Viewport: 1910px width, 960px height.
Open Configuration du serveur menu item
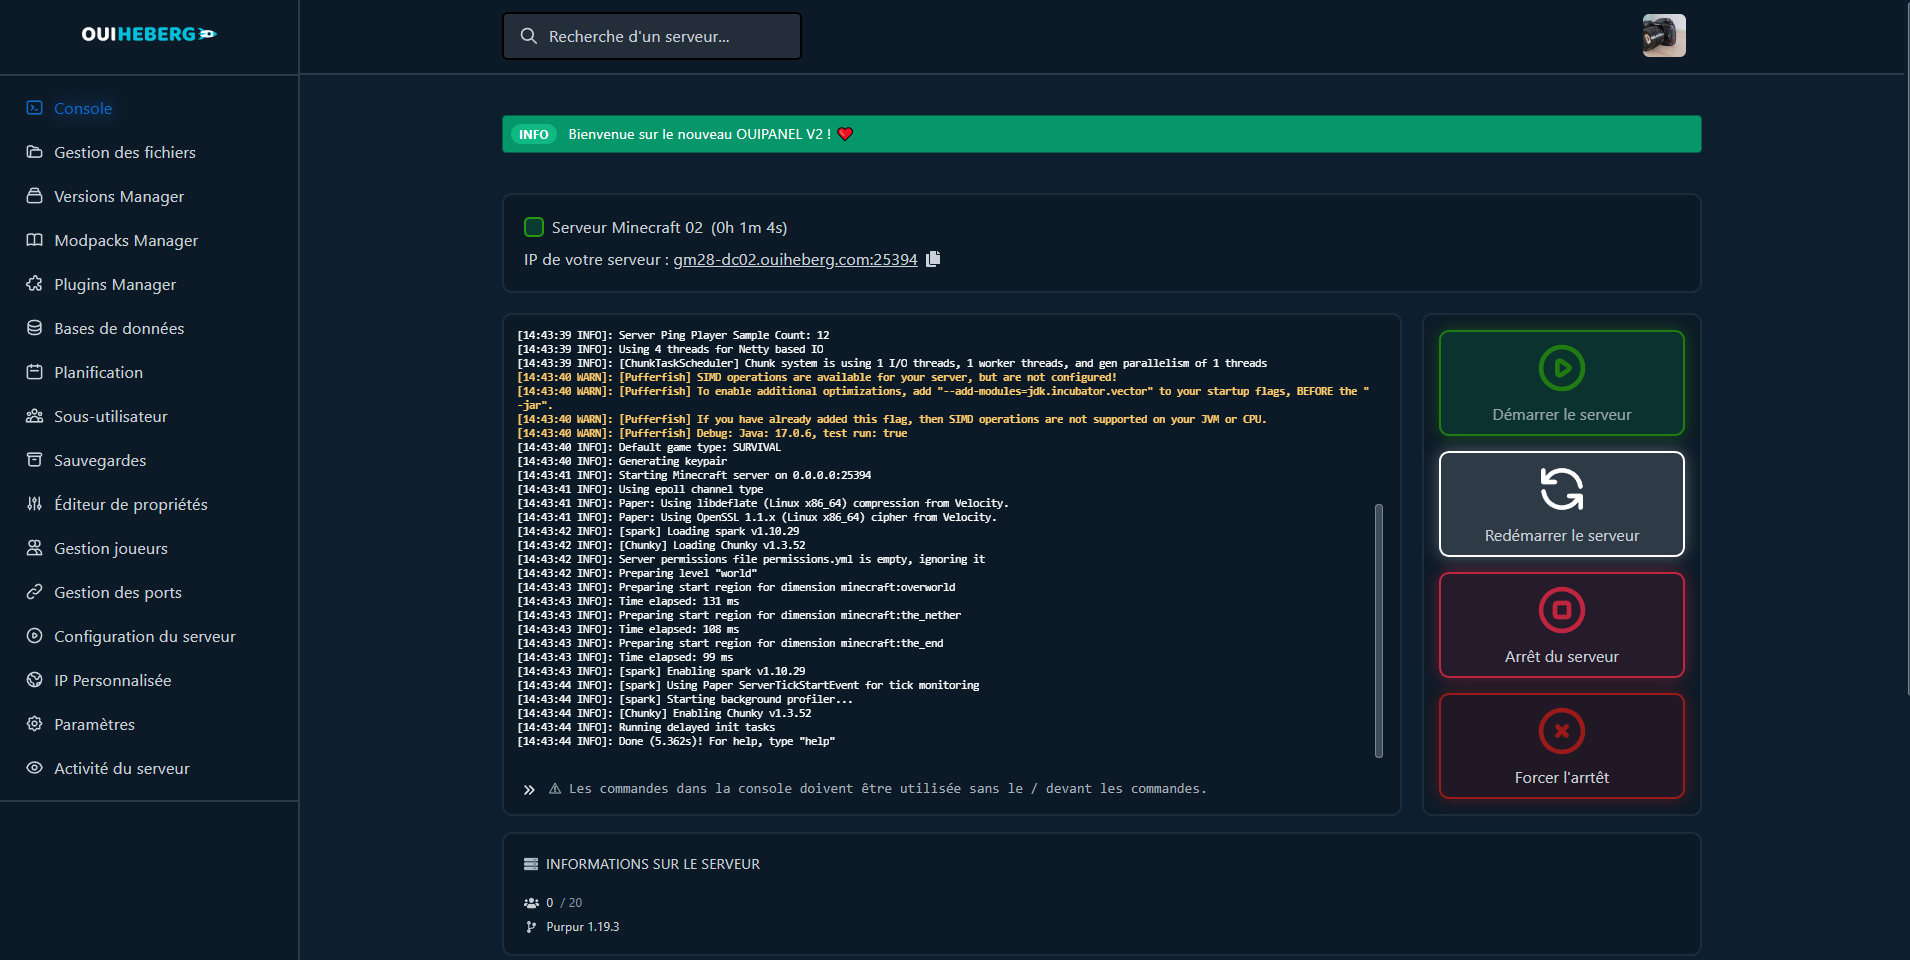tap(145, 636)
